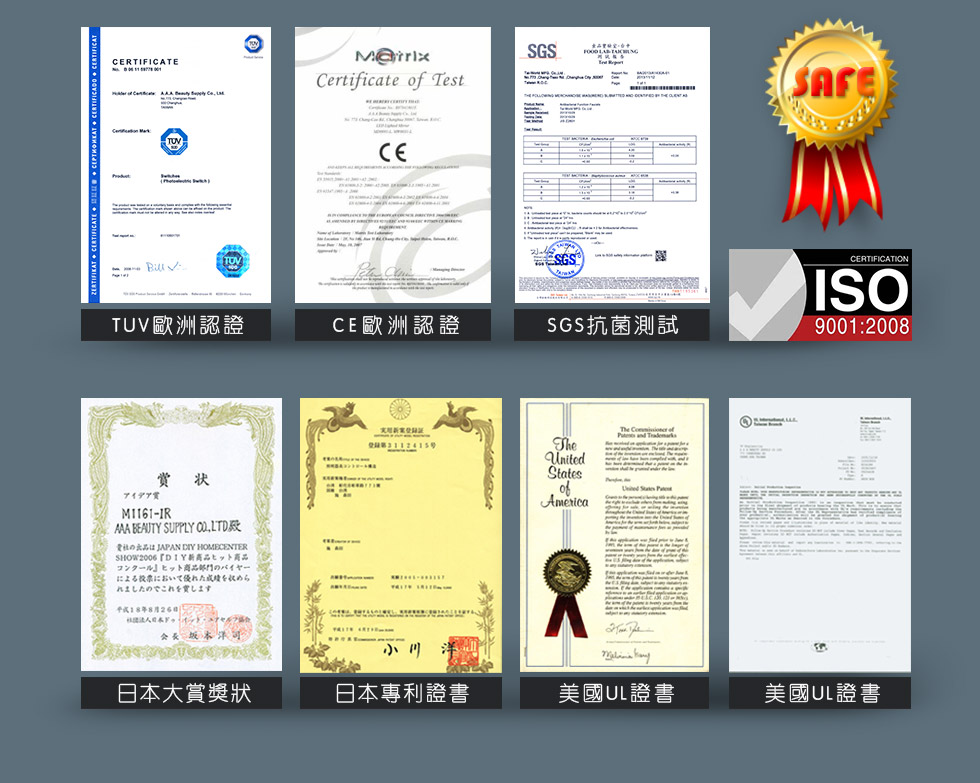Open the SGS test report thumbnail
980x783 pixels.
(612, 165)
